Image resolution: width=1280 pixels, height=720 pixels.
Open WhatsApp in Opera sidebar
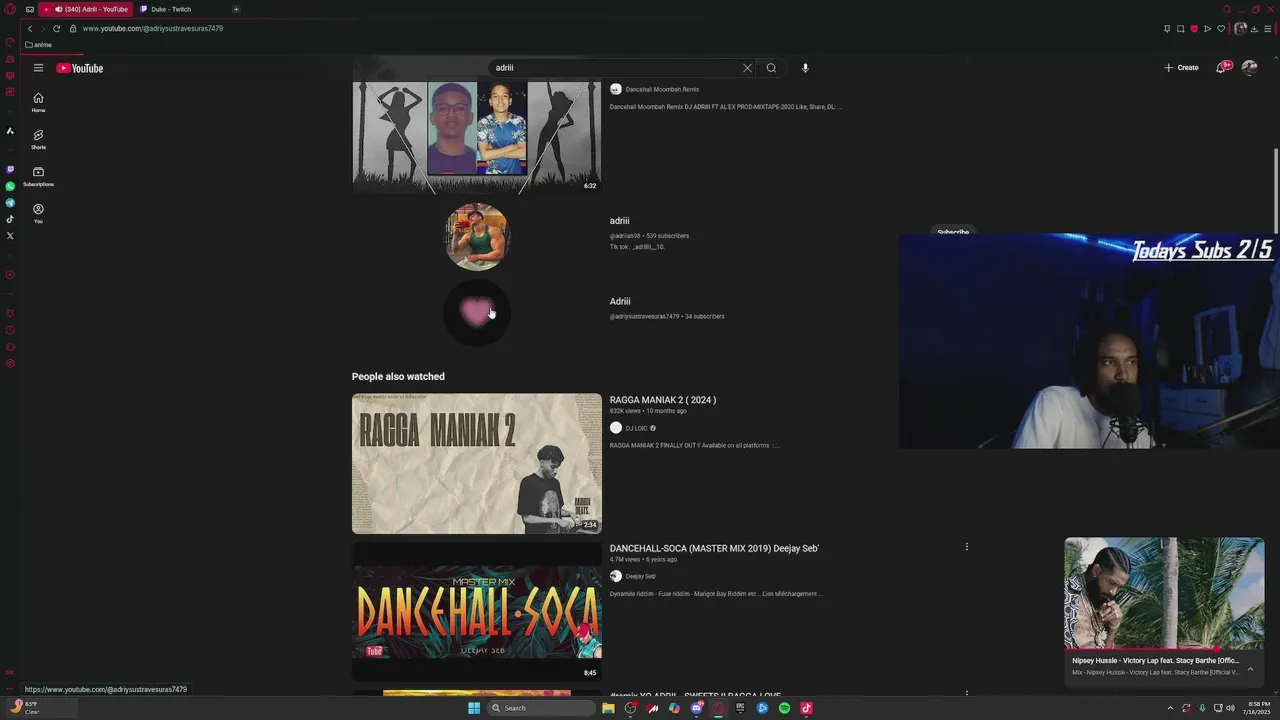[10, 186]
